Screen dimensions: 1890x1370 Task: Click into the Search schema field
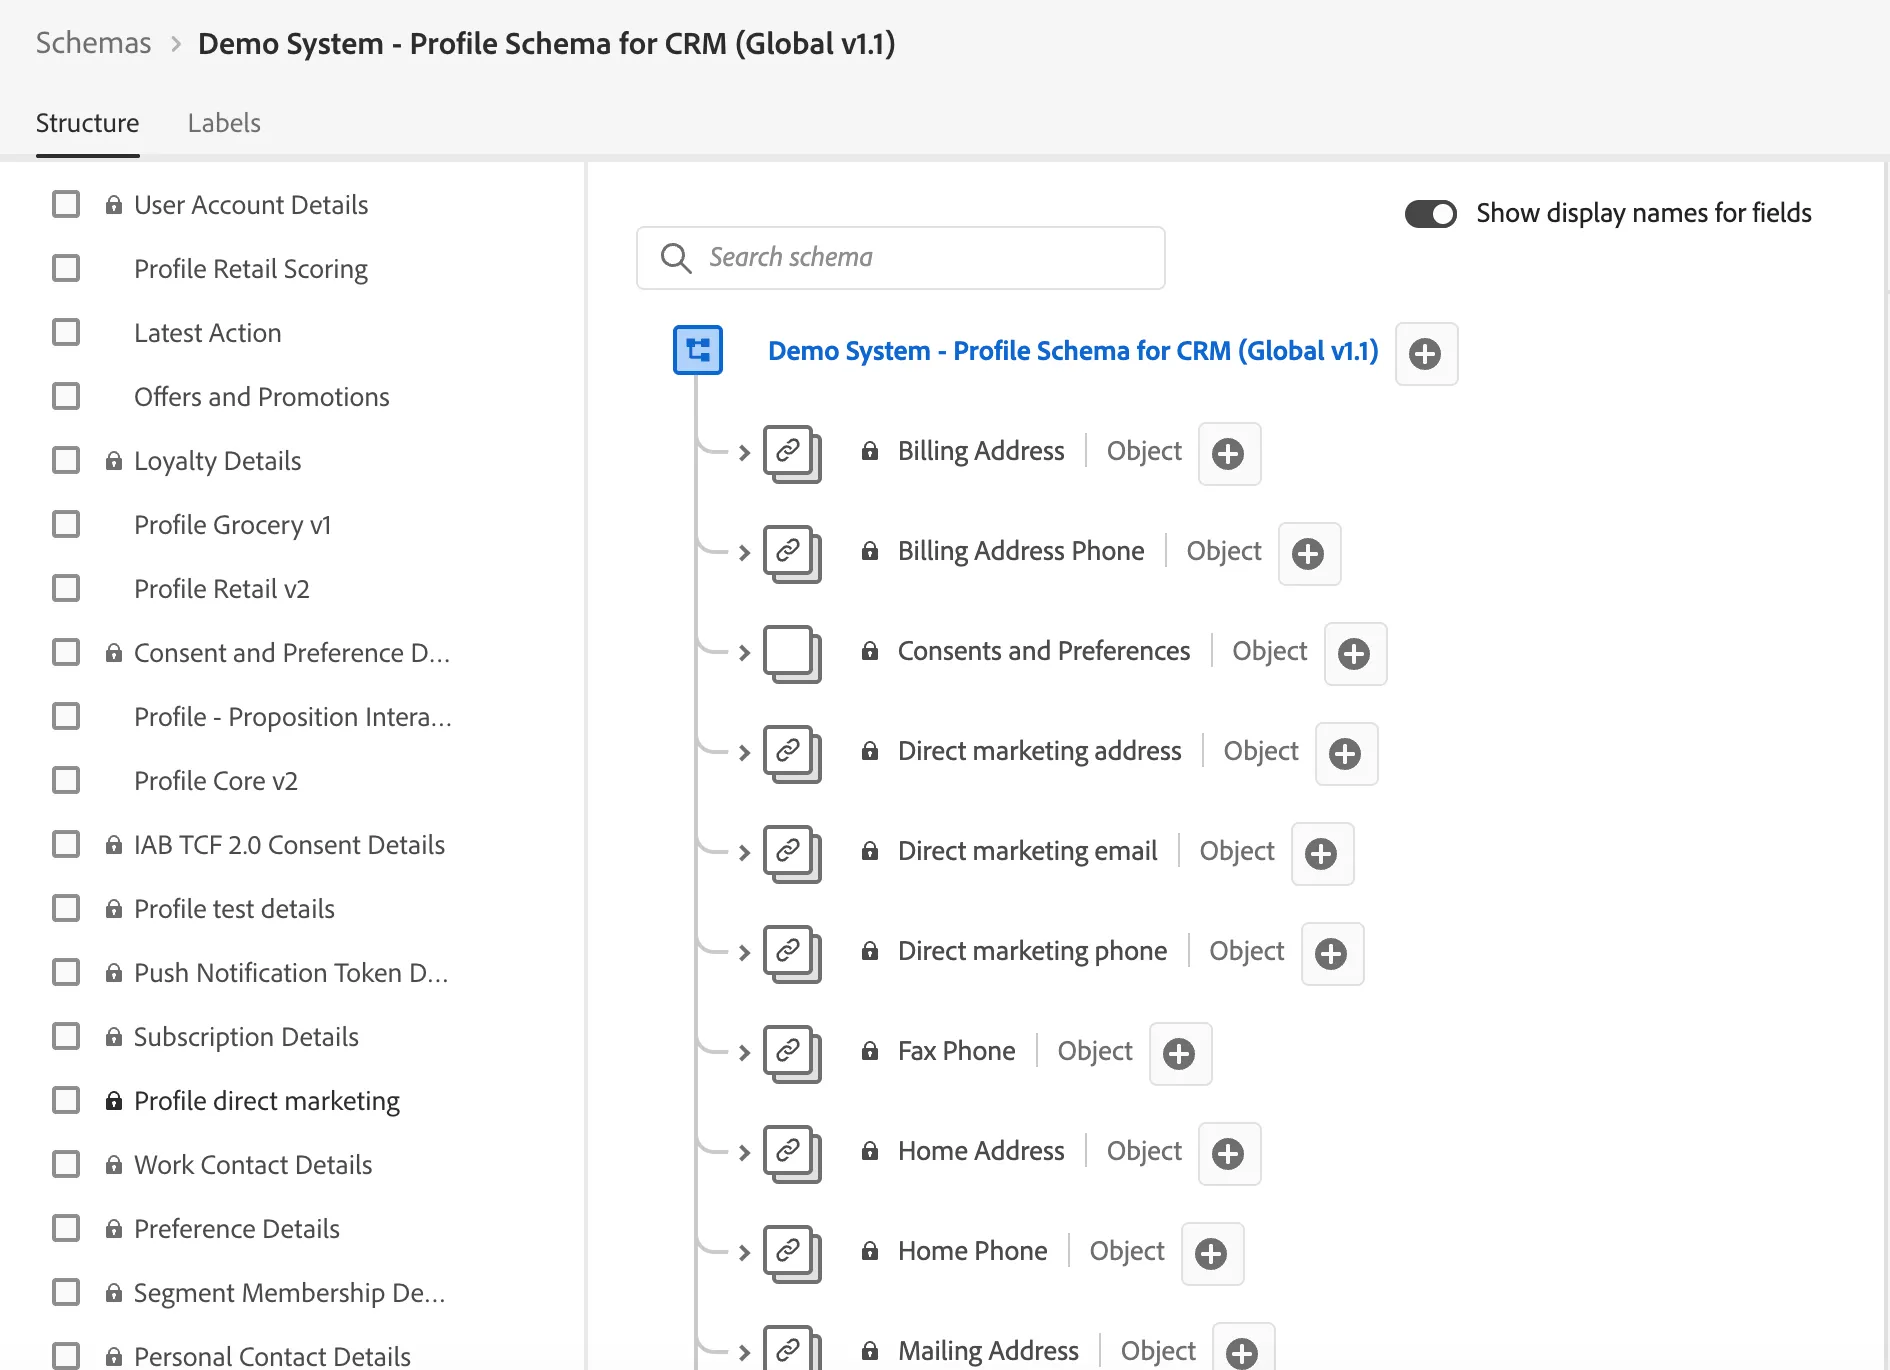[900, 258]
